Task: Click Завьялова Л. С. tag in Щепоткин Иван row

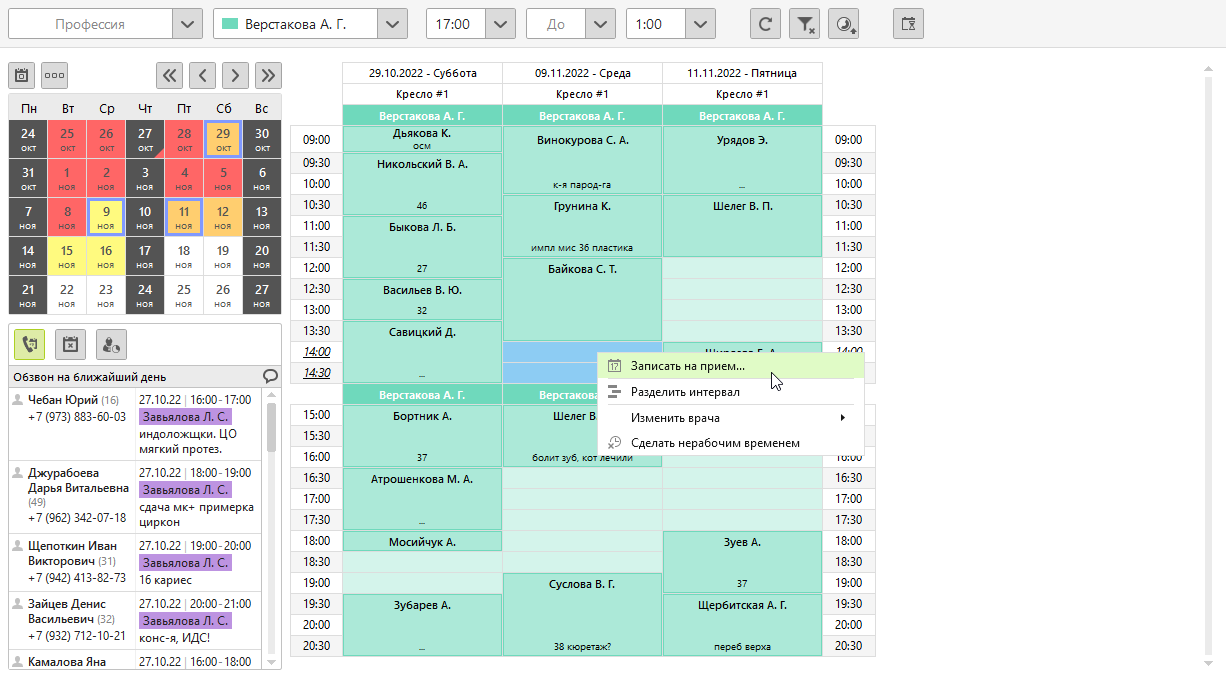Action: 185,563
